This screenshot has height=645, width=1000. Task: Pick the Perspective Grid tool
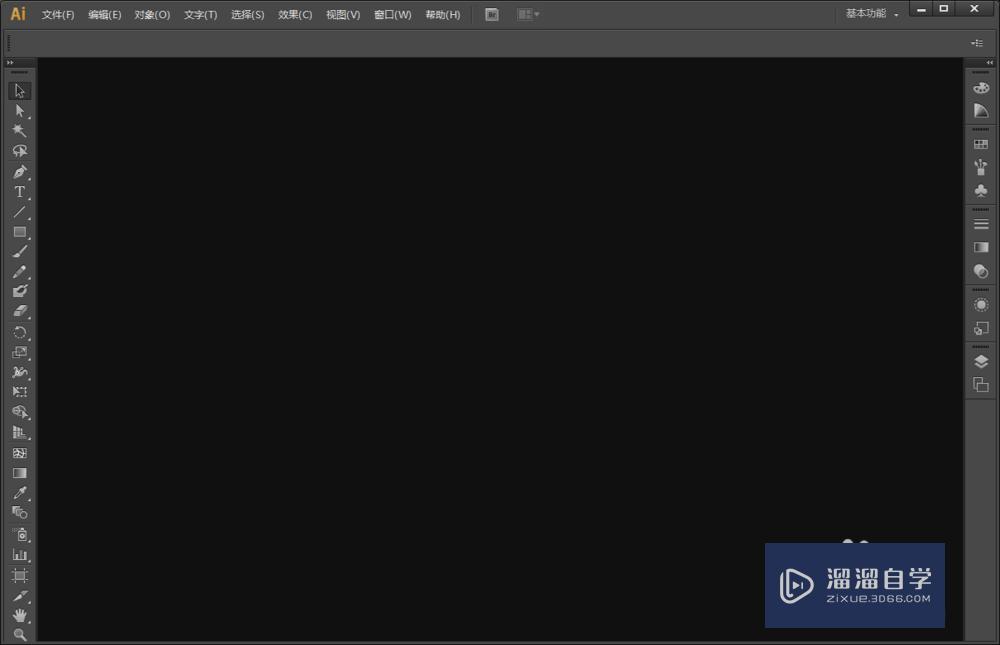coord(20,433)
